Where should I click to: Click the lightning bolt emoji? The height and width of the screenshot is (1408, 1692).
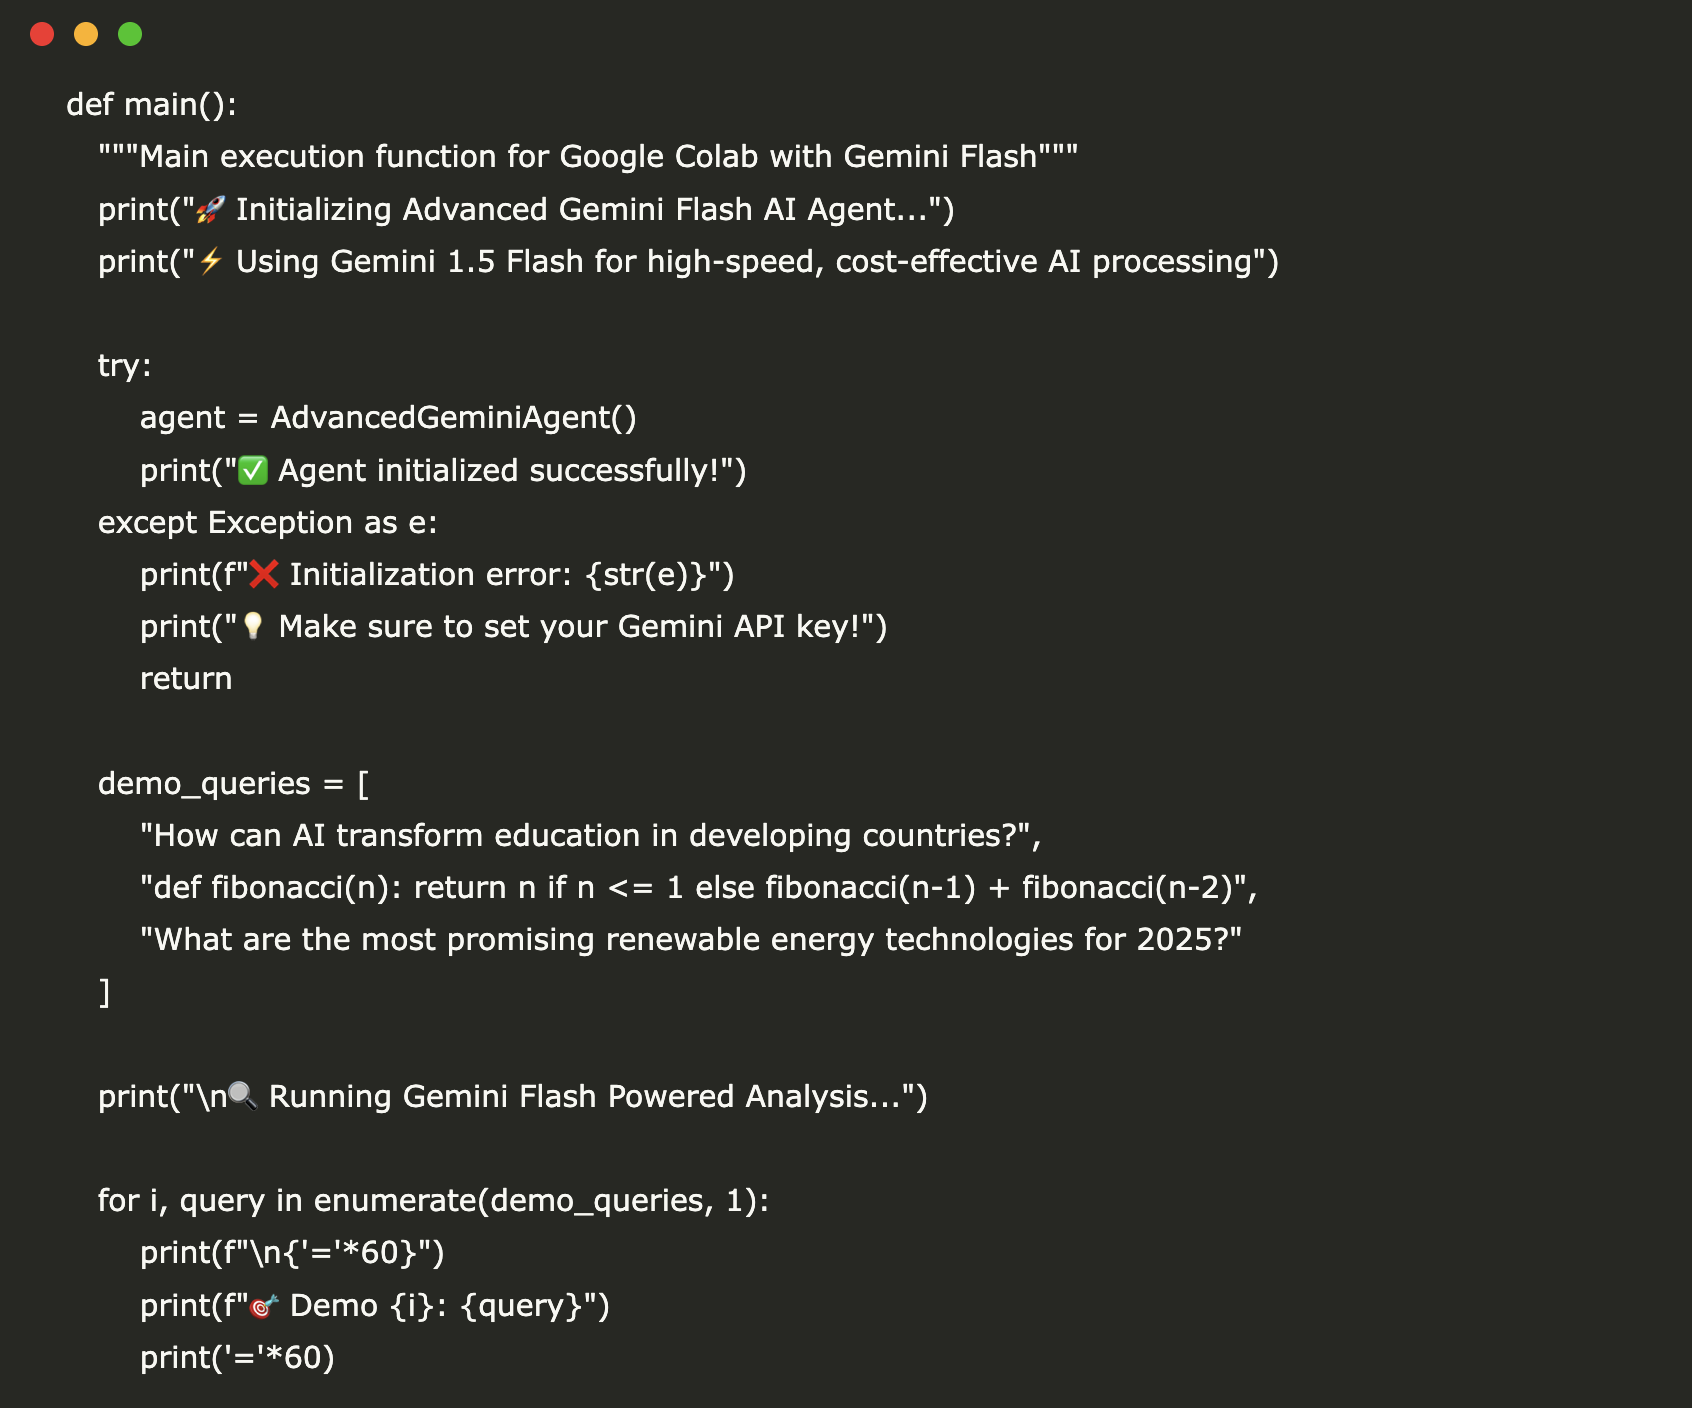pyautogui.click(x=211, y=262)
